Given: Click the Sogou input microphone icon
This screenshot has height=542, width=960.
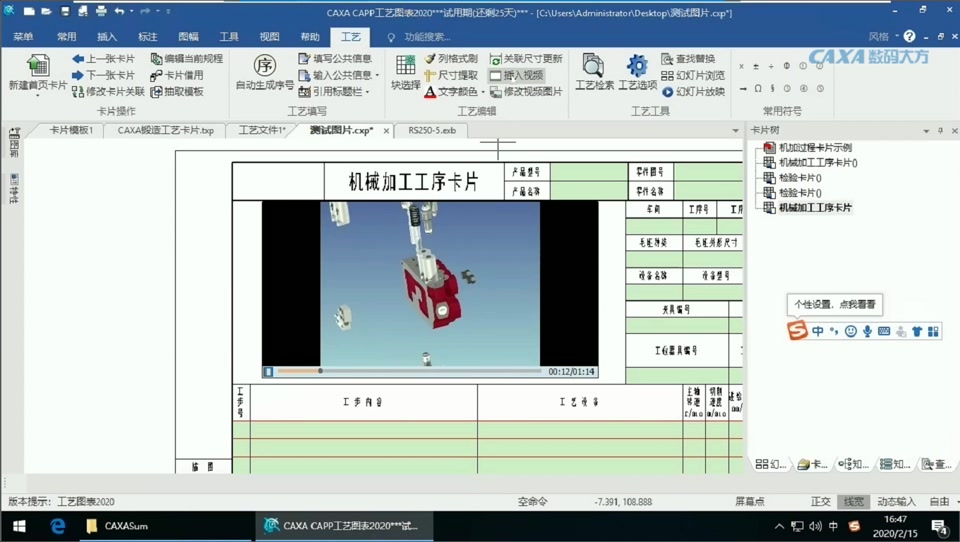Looking at the screenshot, I should (867, 331).
